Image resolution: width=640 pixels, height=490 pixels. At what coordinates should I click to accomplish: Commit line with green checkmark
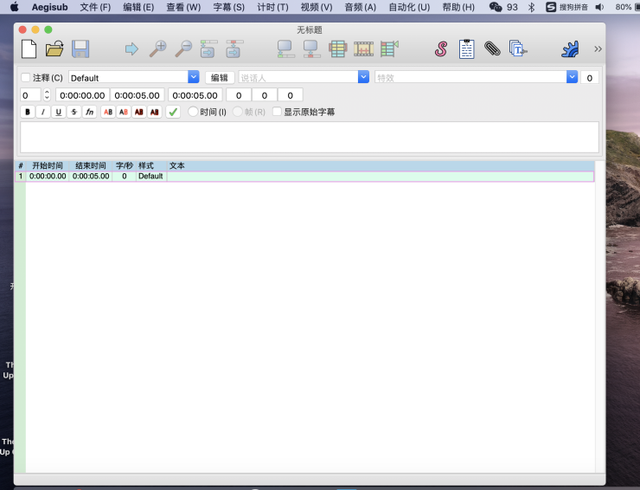click(x=173, y=112)
